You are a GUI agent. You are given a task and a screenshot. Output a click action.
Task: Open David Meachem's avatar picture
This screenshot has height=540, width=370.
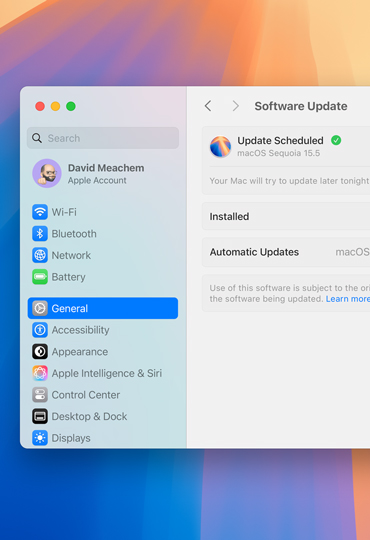click(47, 173)
